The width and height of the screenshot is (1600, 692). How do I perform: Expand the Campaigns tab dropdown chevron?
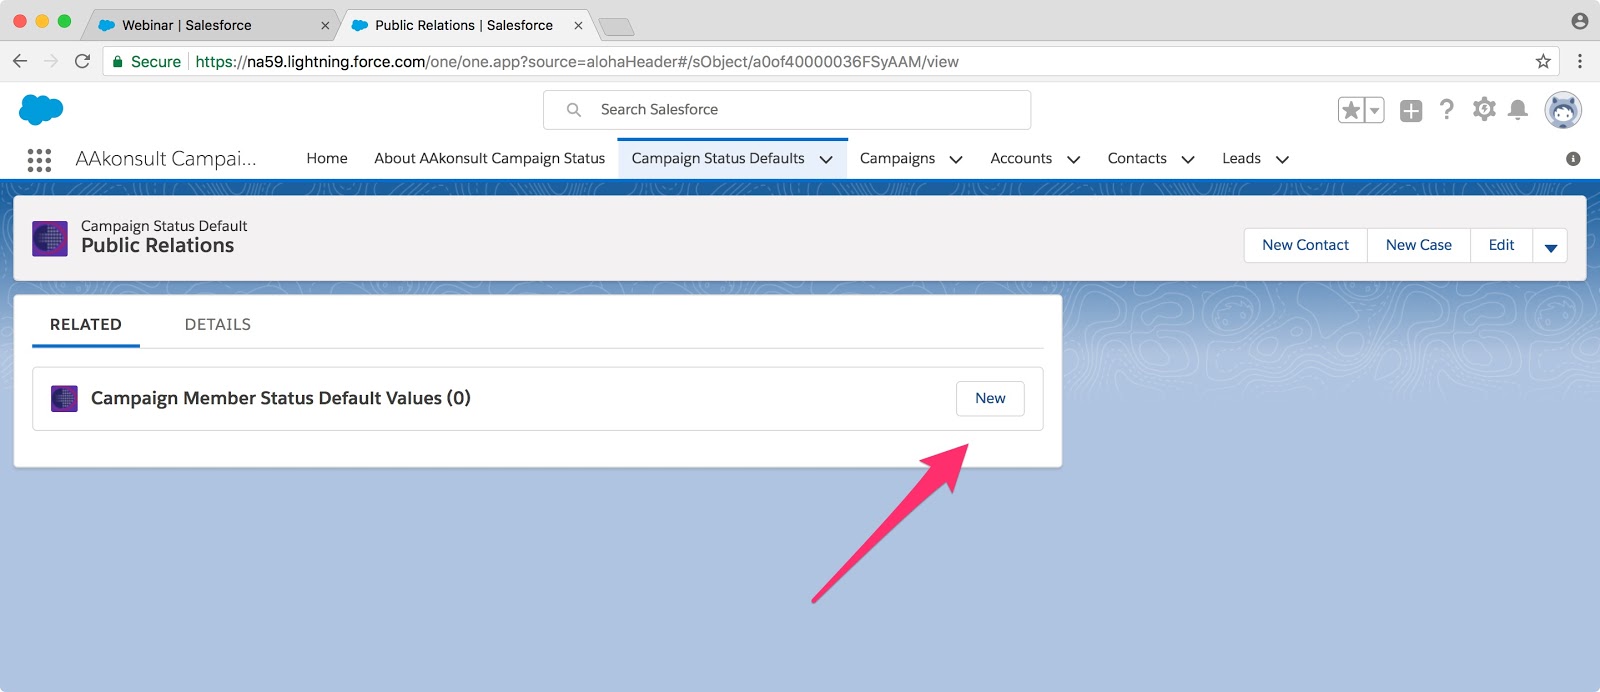(x=956, y=159)
